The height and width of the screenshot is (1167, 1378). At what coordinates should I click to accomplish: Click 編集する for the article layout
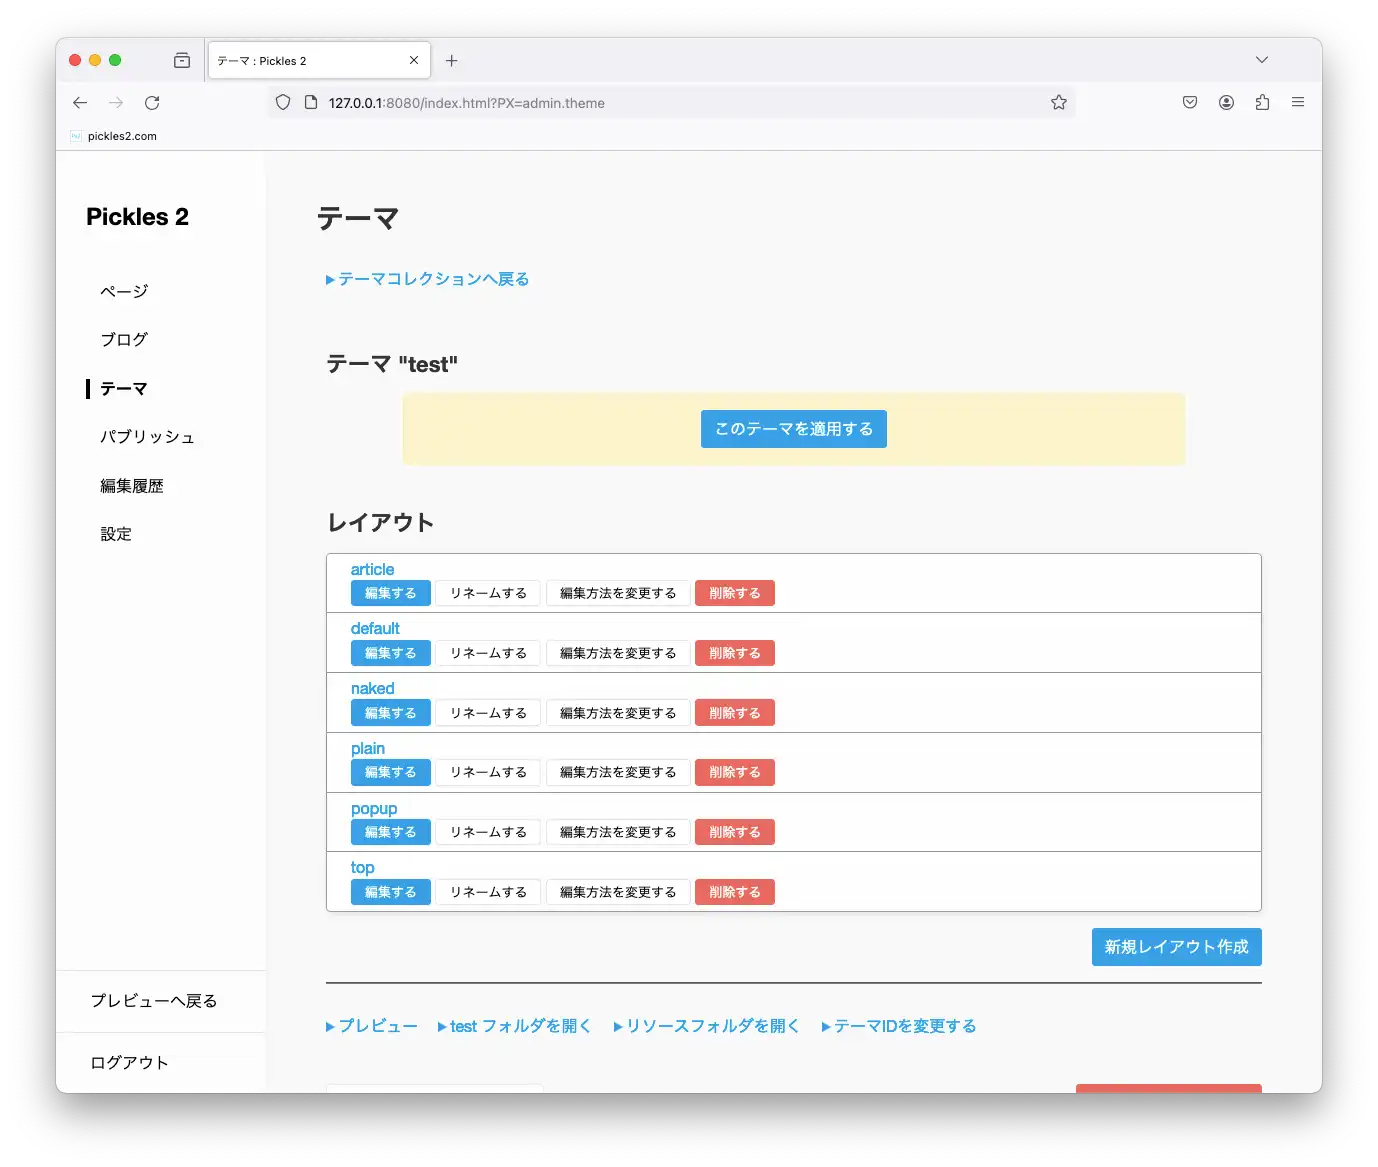[390, 593]
